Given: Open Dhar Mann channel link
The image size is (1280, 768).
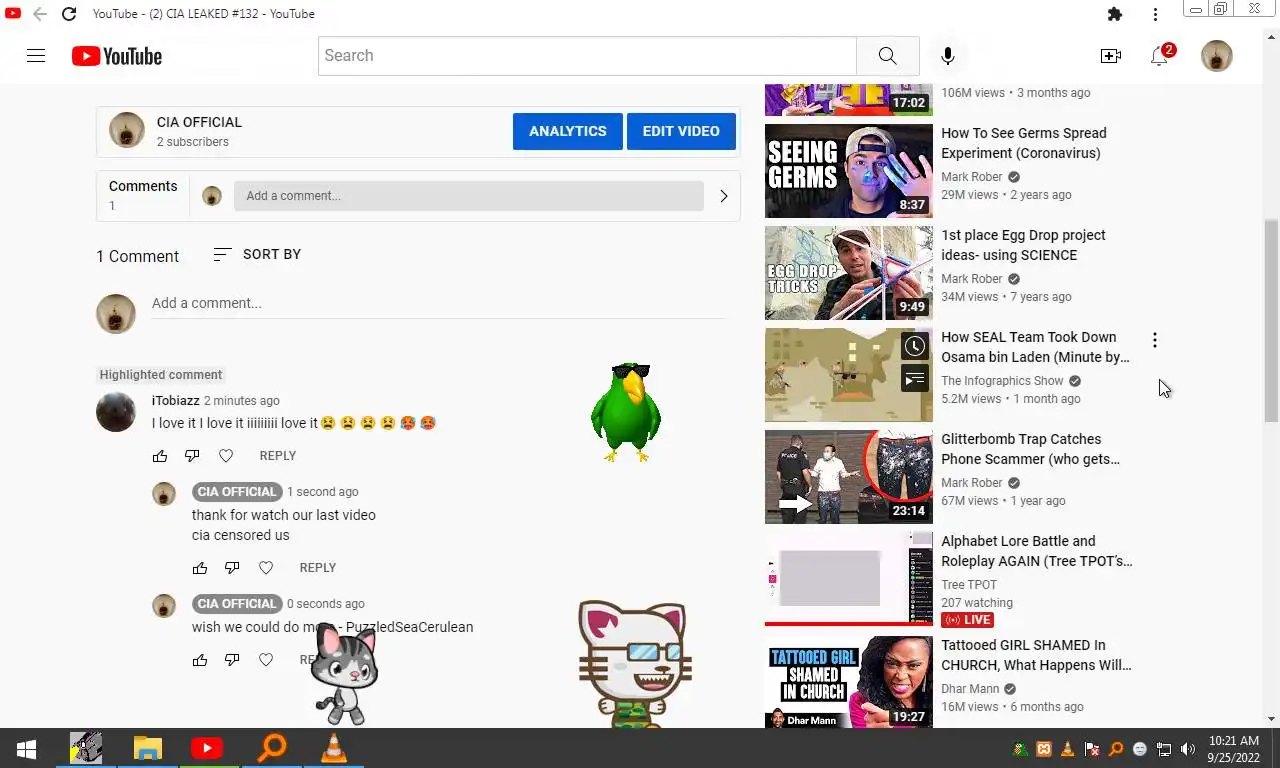Looking at the screenshot, I should (969, 689).
